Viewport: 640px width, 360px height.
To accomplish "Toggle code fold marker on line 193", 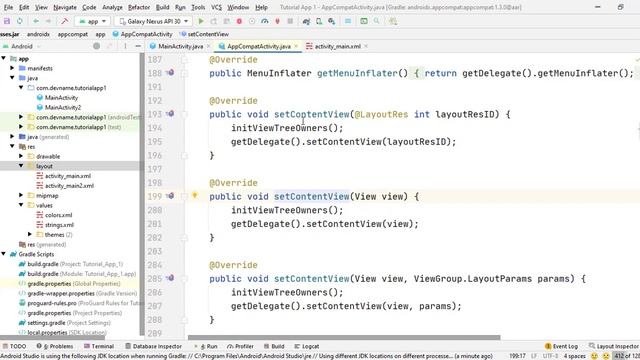I will click(x=184, y=114).
